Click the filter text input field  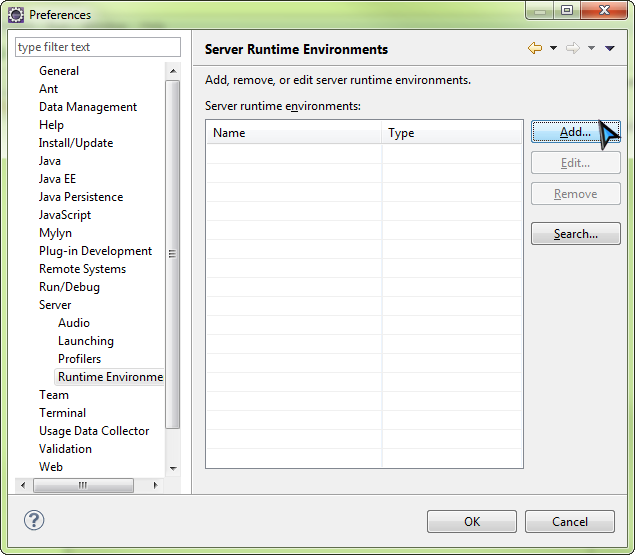98,47
